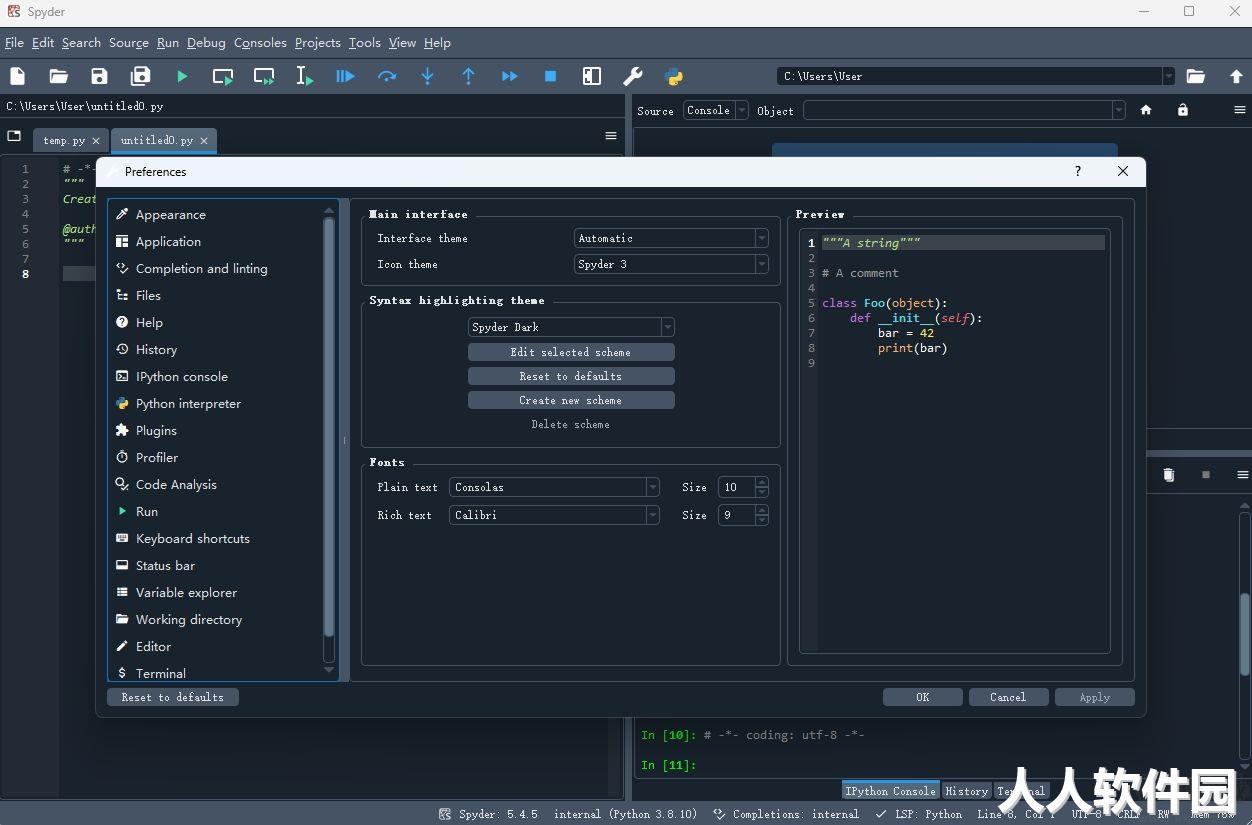The width and height of the screenshot is (1252, 825).
Task: Click editor Browse tabs icon
Action: coord(14,136)
